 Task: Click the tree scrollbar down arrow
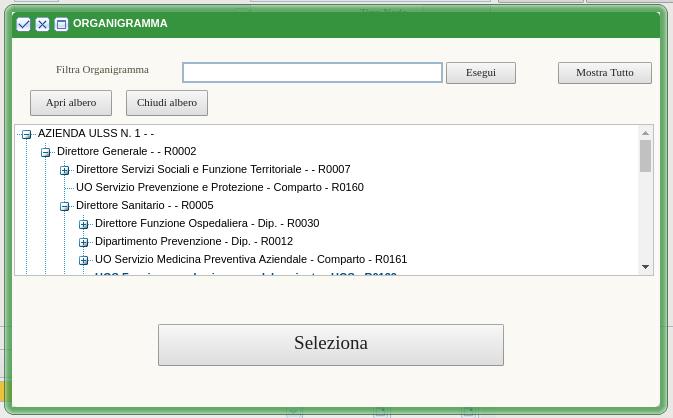pyautogui.click(x=645, y=267)
